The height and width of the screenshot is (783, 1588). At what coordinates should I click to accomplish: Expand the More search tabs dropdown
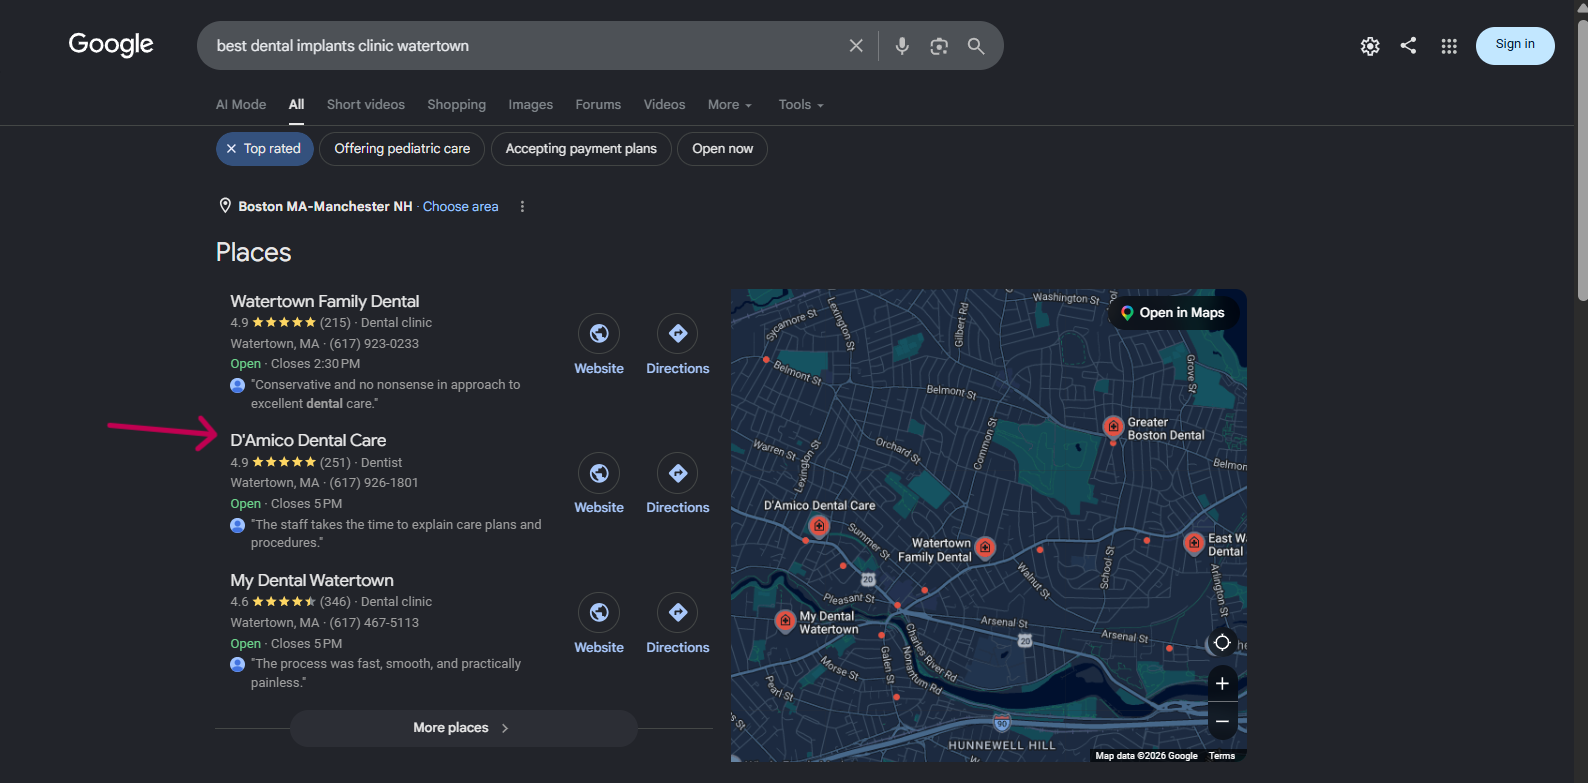coord(730,105)
